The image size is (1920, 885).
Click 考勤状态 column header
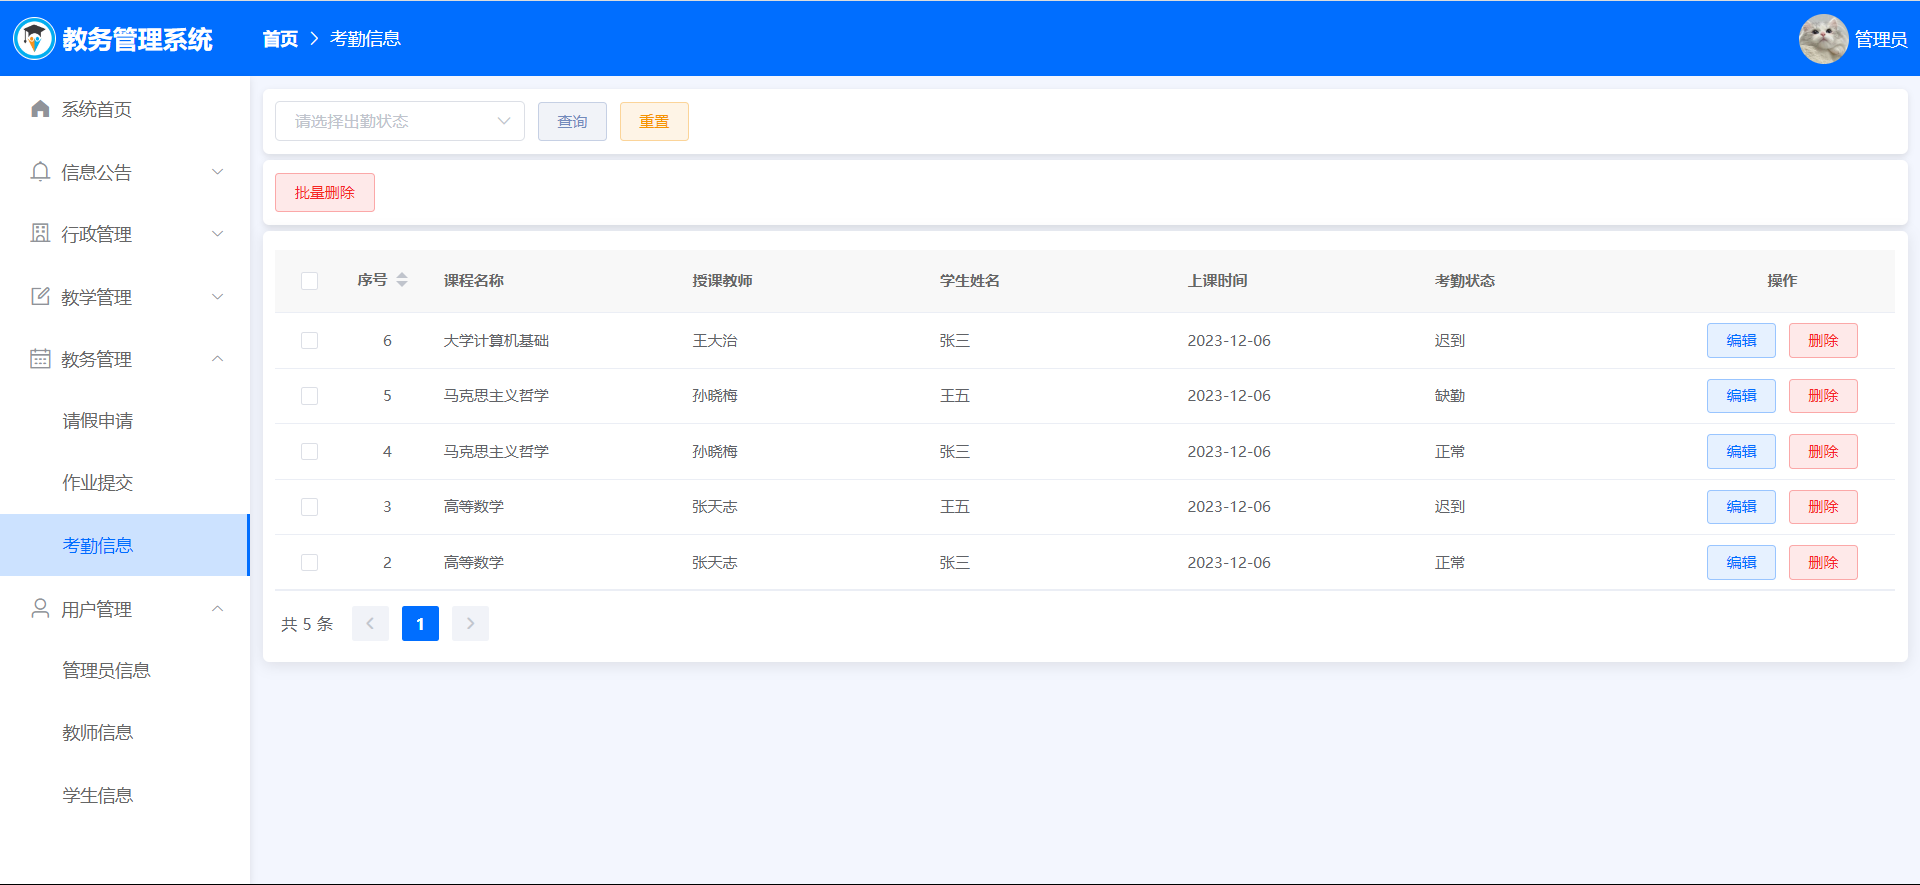(x=1464, y=281)
